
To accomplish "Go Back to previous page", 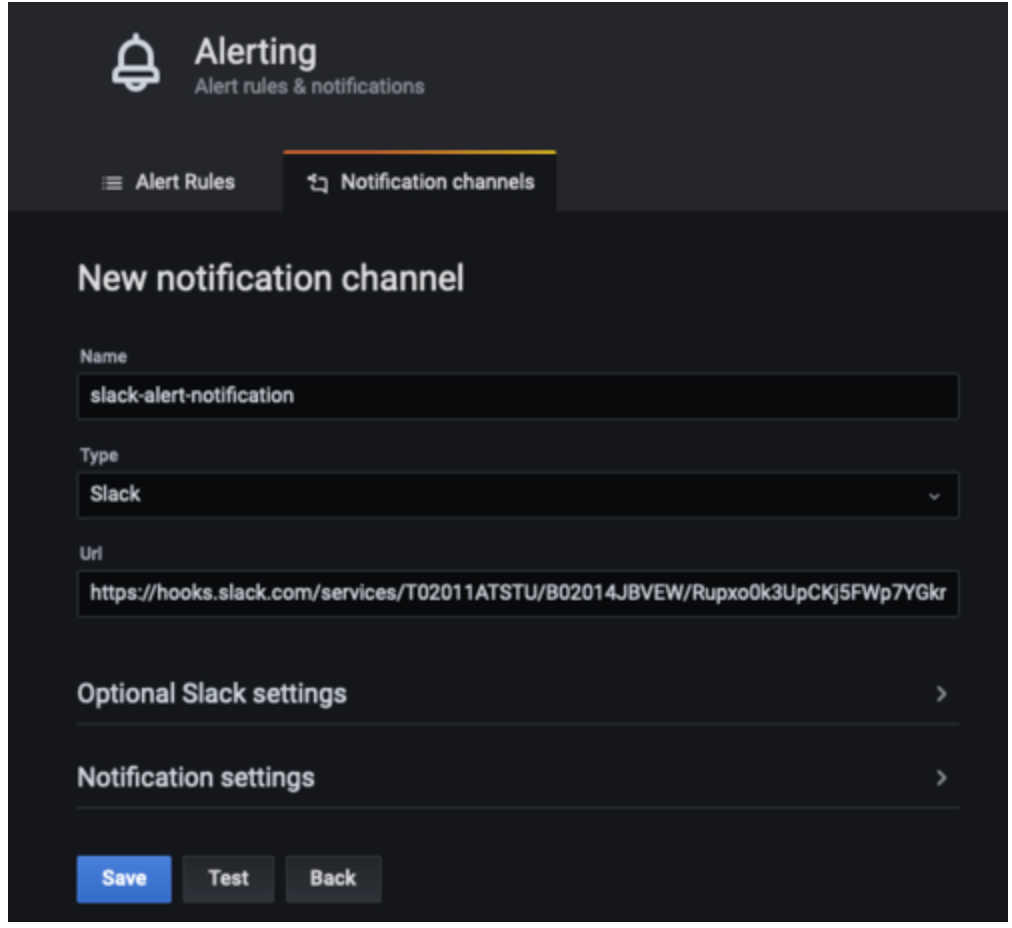I will [333, 878].
